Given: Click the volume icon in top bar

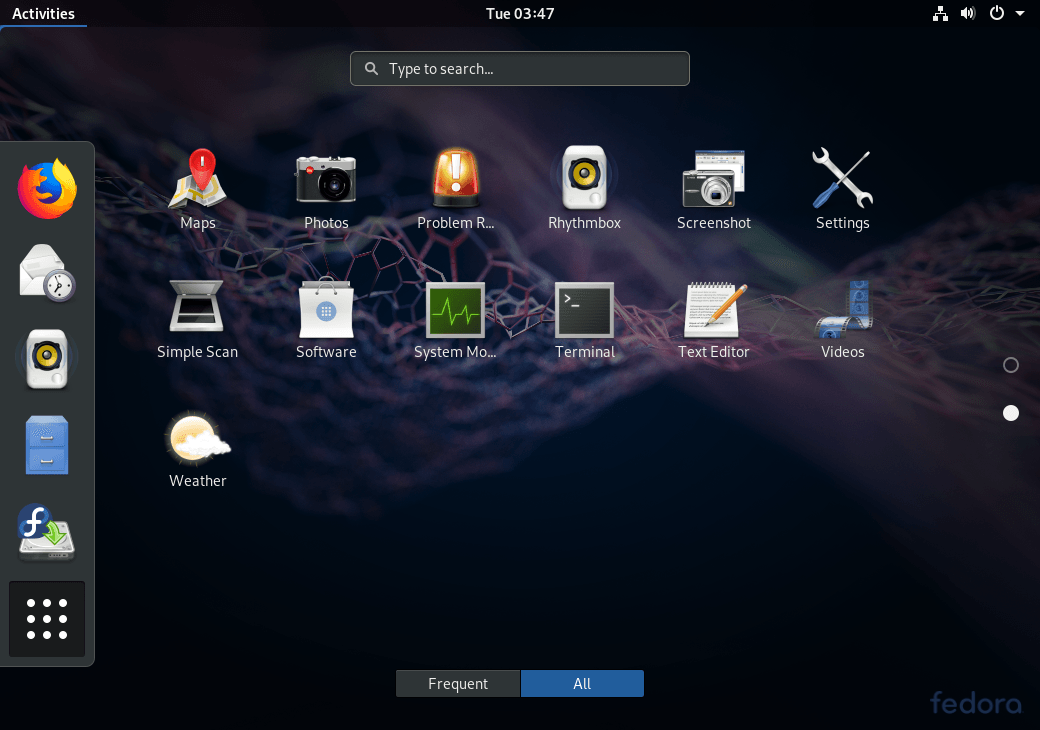Looking at the screenshot, I should (x=968, y=13).
